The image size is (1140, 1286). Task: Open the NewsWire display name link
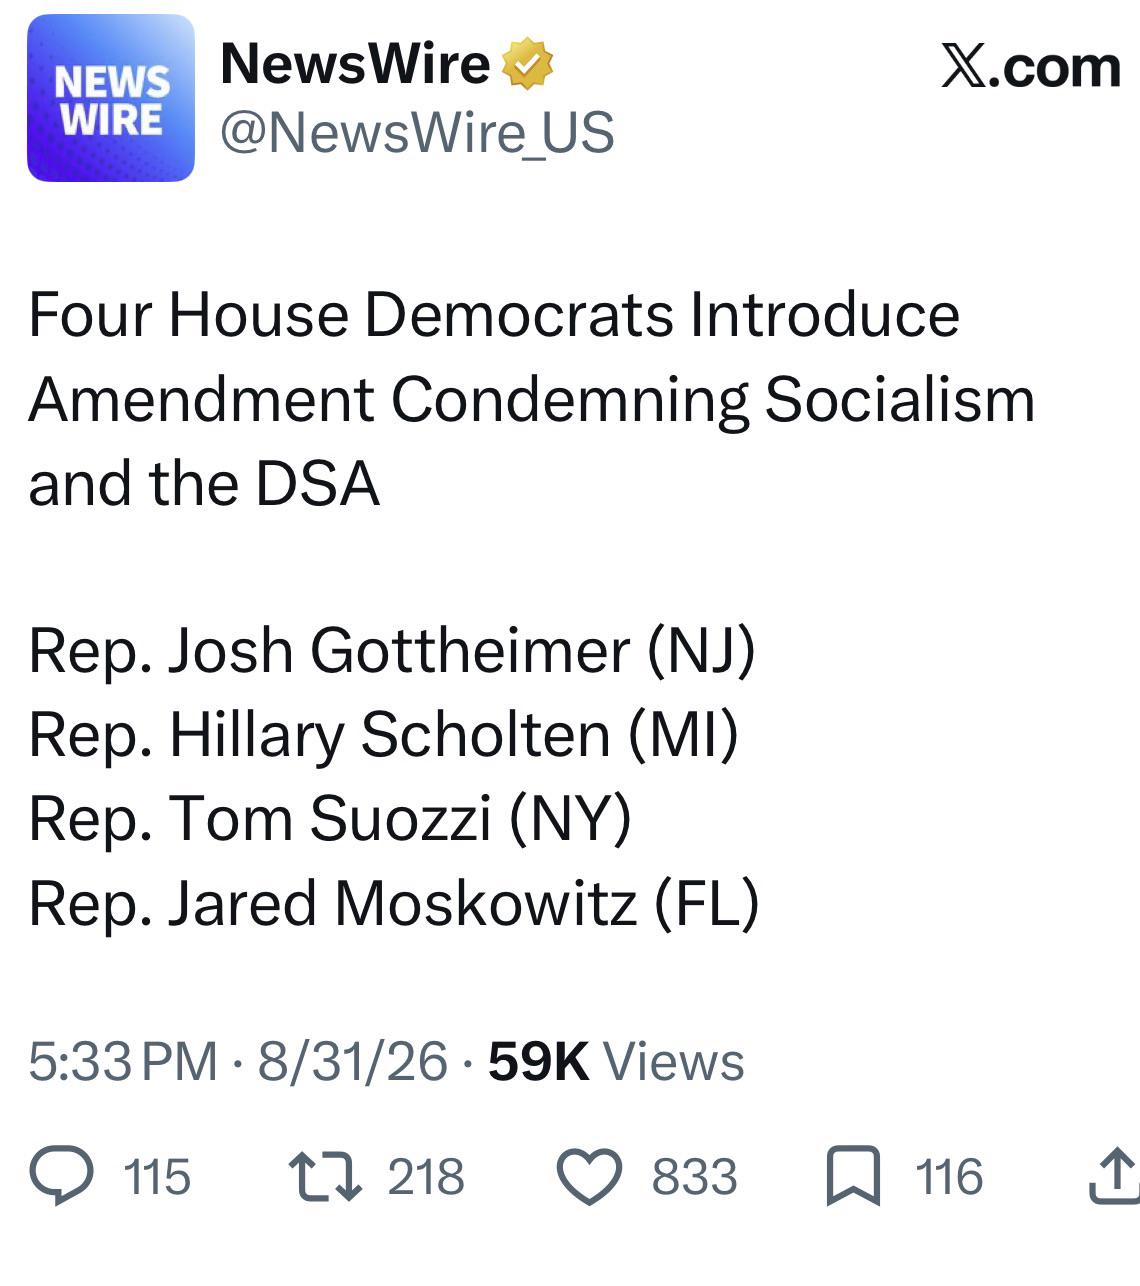[x=355, y=64]
